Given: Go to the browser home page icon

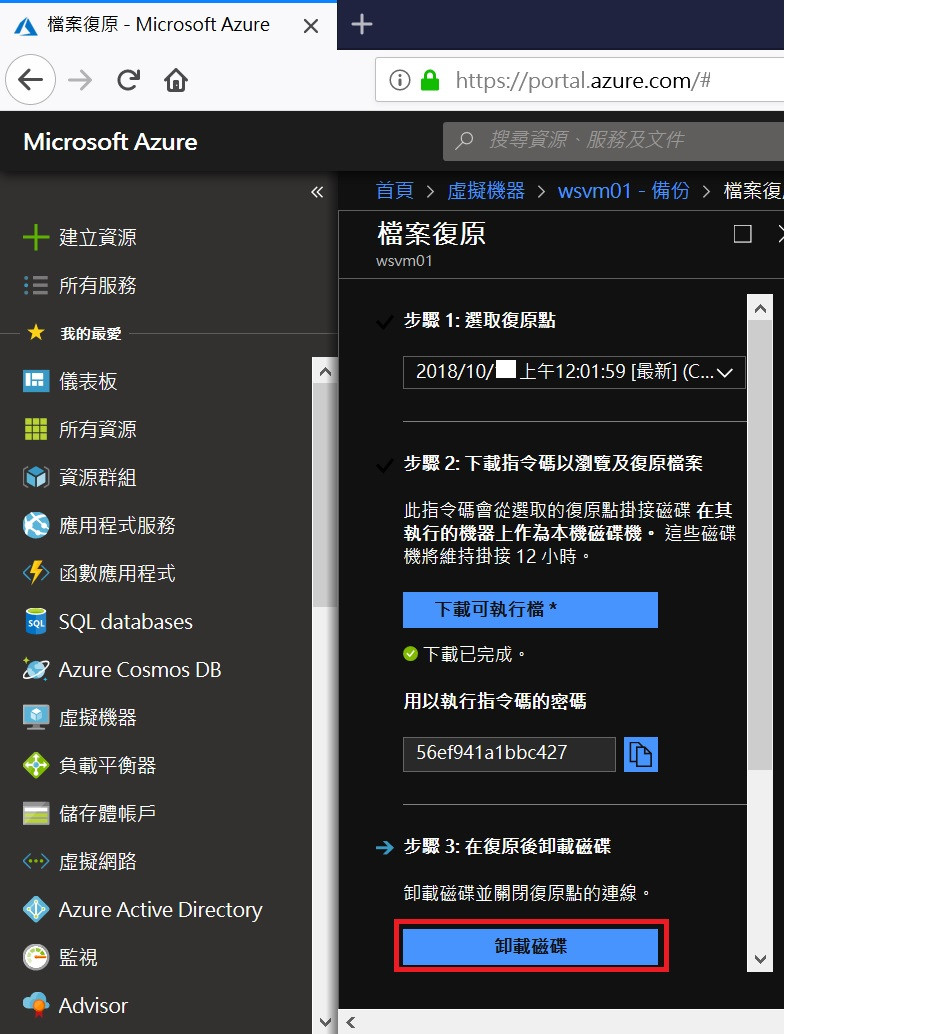Looking at the screenshot, I should (x=176, y=80).
